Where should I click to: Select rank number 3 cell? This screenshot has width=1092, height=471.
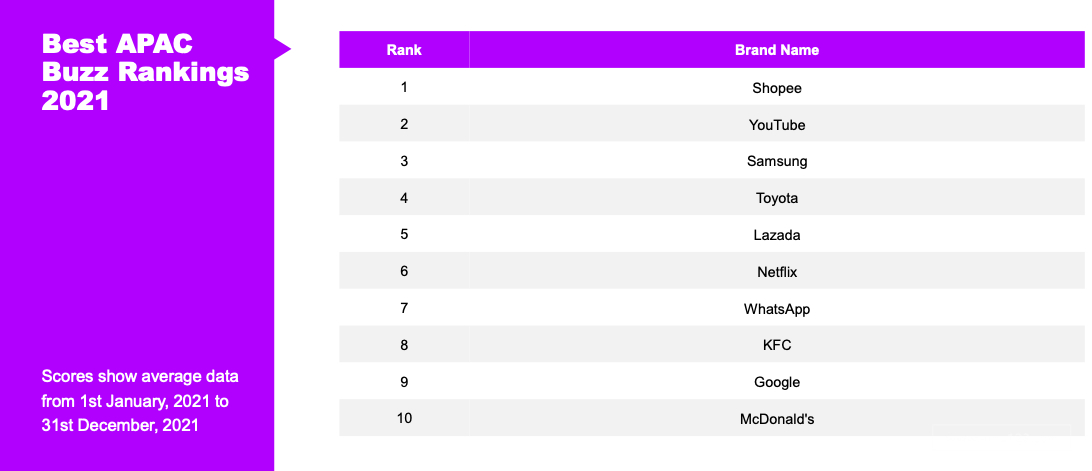pos(404,161)
